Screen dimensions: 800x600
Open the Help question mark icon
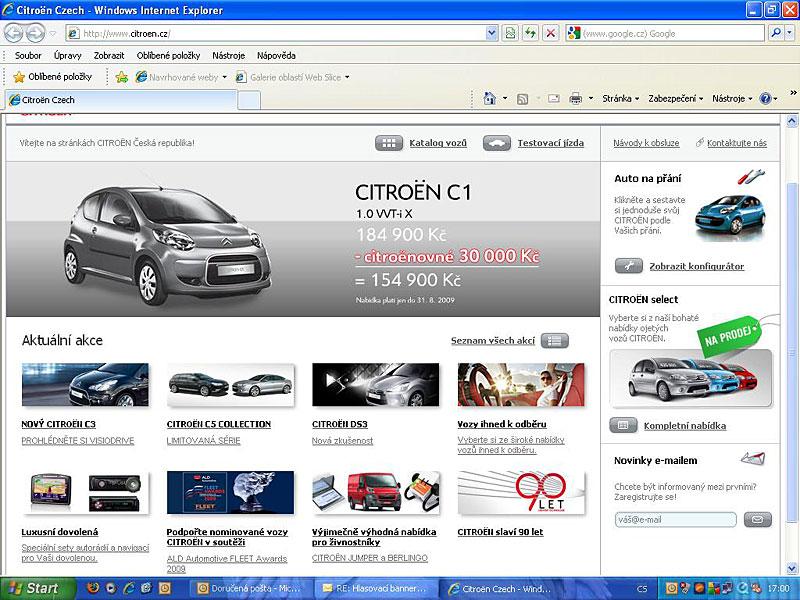[x=765, y=98]
